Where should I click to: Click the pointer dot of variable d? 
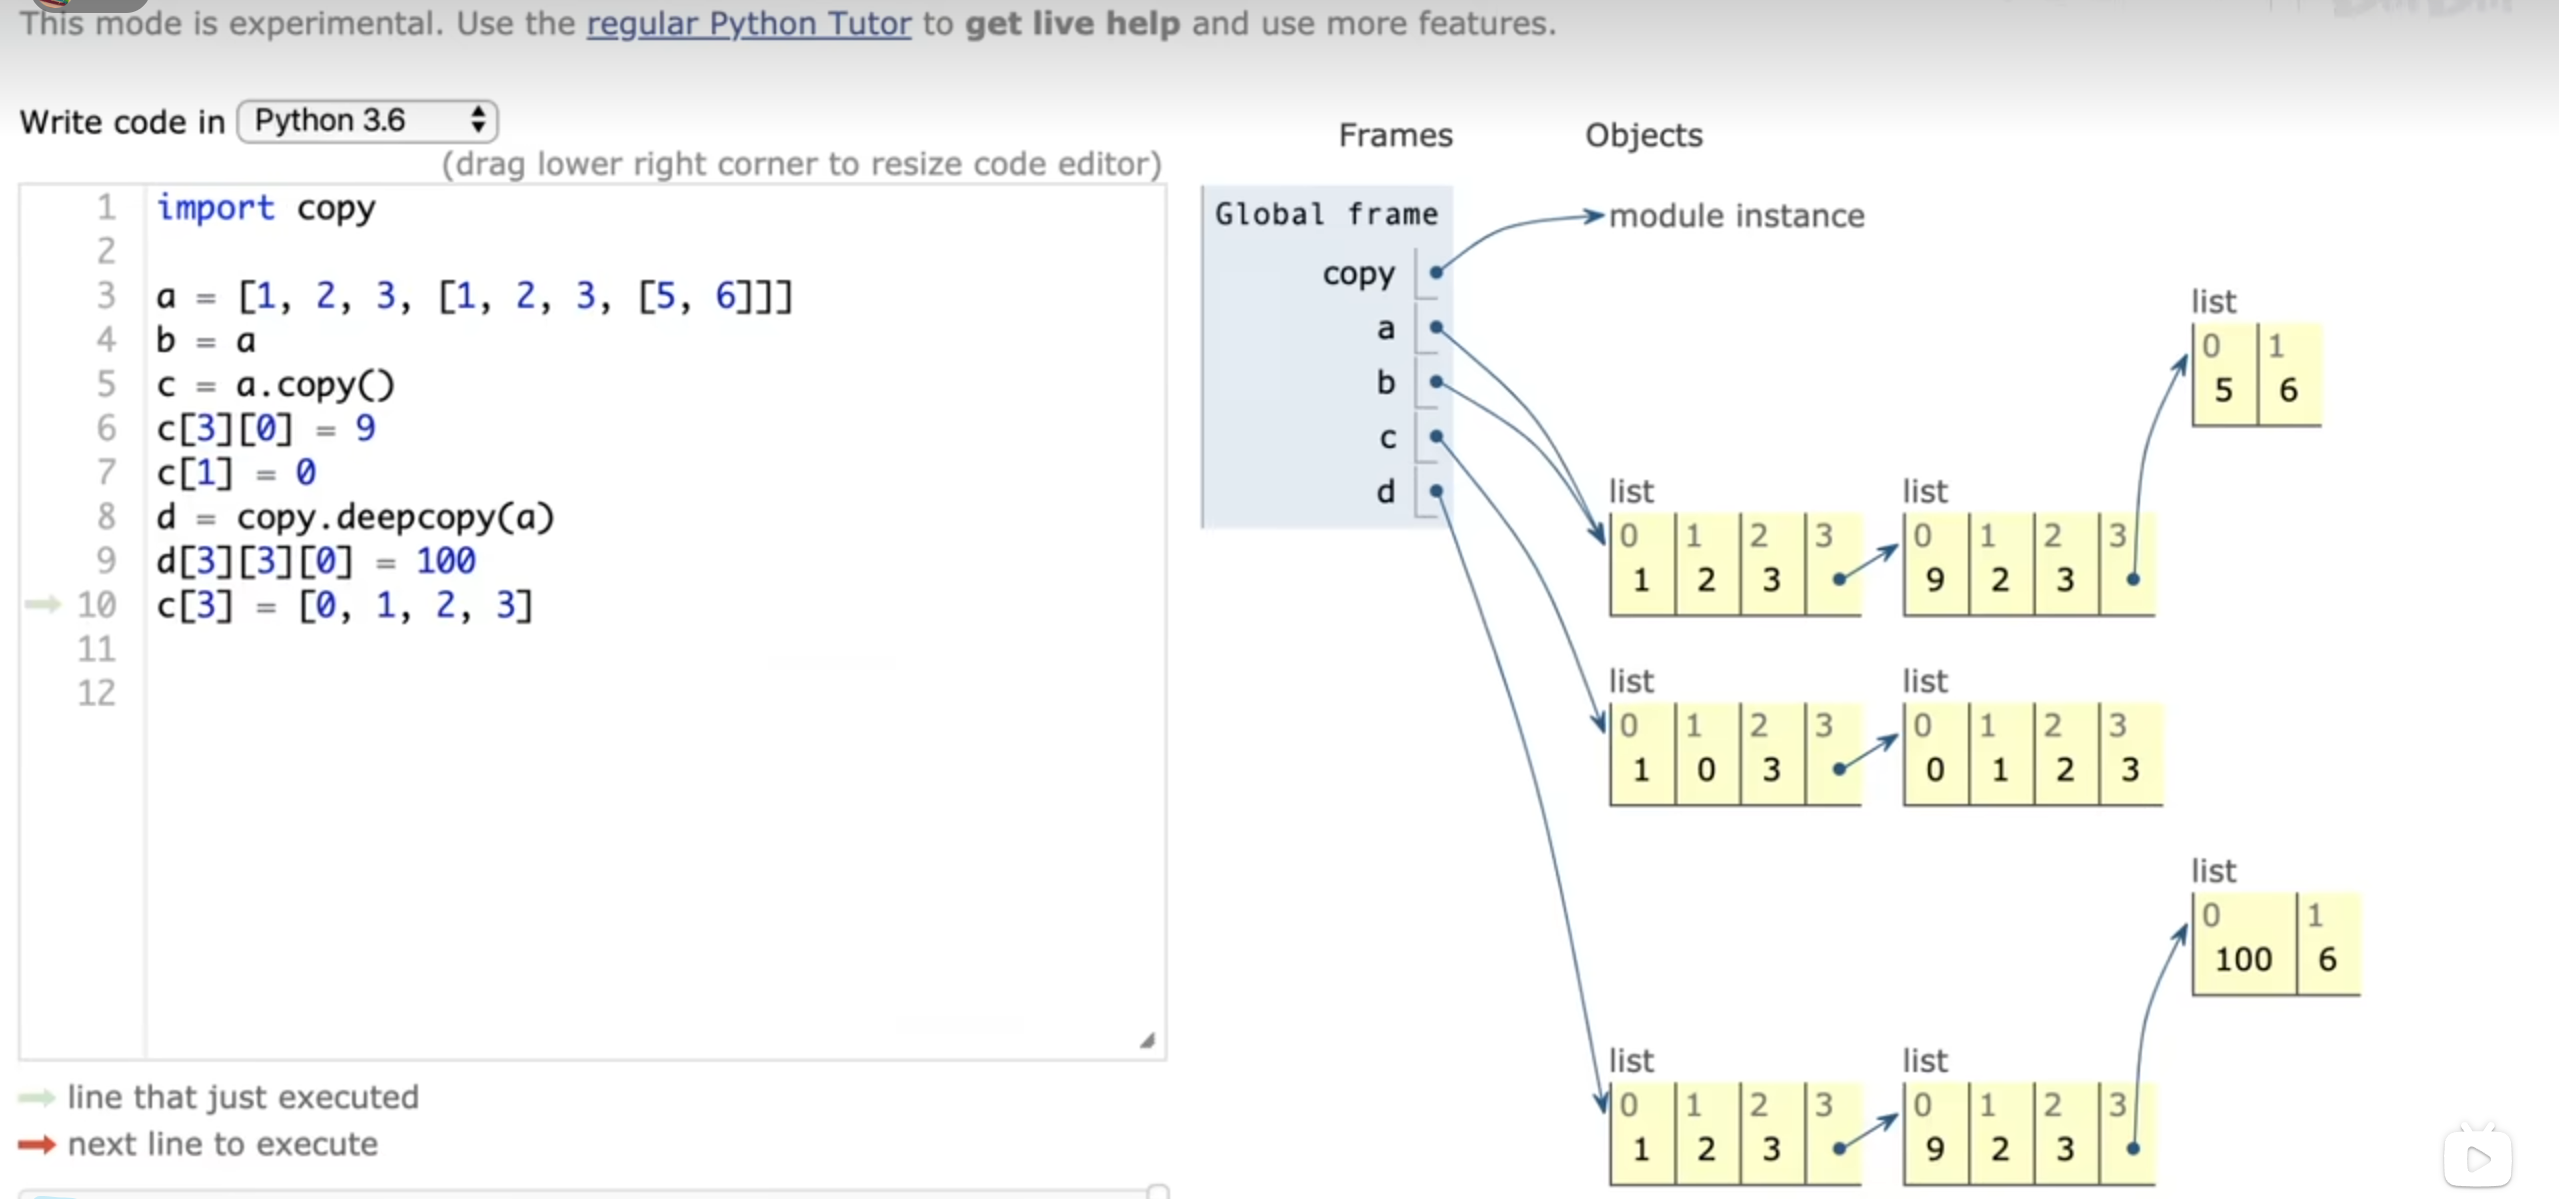tap(1436, 491)
